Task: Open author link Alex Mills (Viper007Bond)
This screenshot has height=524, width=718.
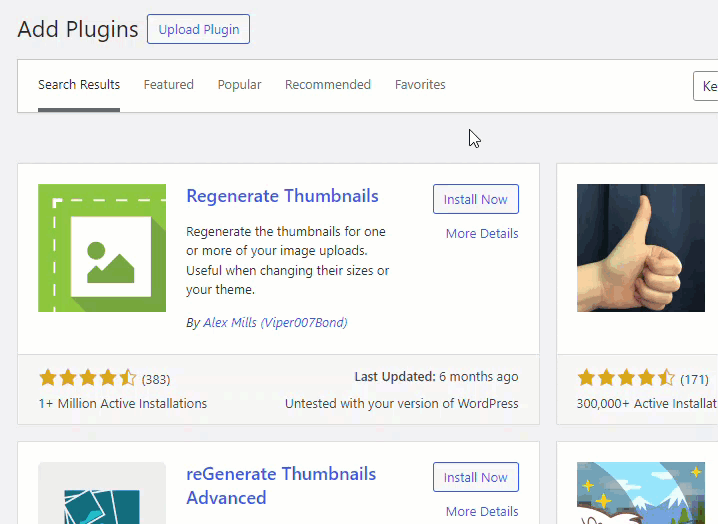Action: 275,322
